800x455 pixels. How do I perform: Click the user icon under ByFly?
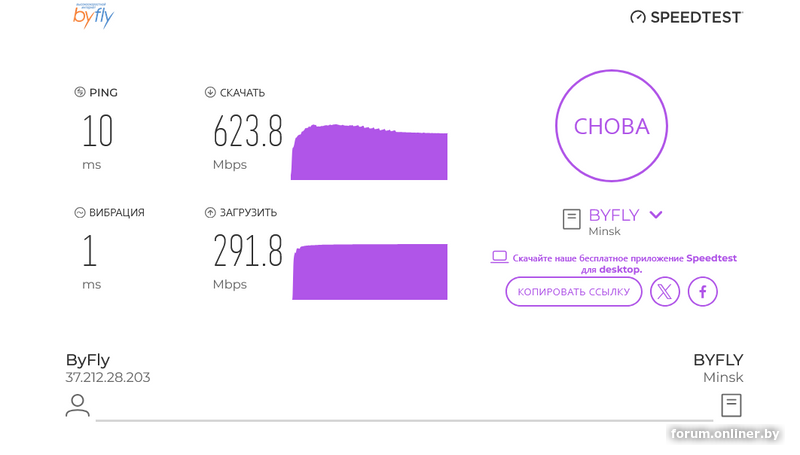77,405
